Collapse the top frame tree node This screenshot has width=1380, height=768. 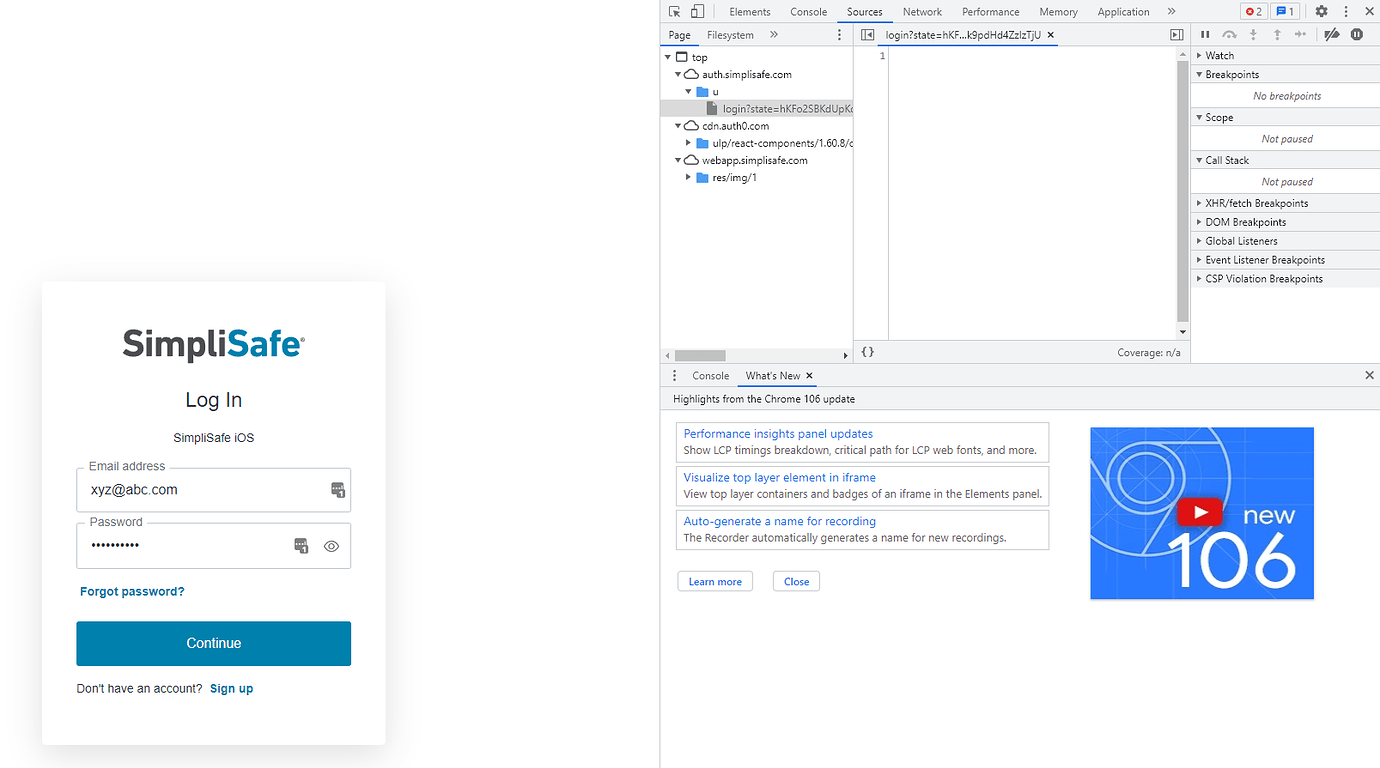tap(668, 58)
